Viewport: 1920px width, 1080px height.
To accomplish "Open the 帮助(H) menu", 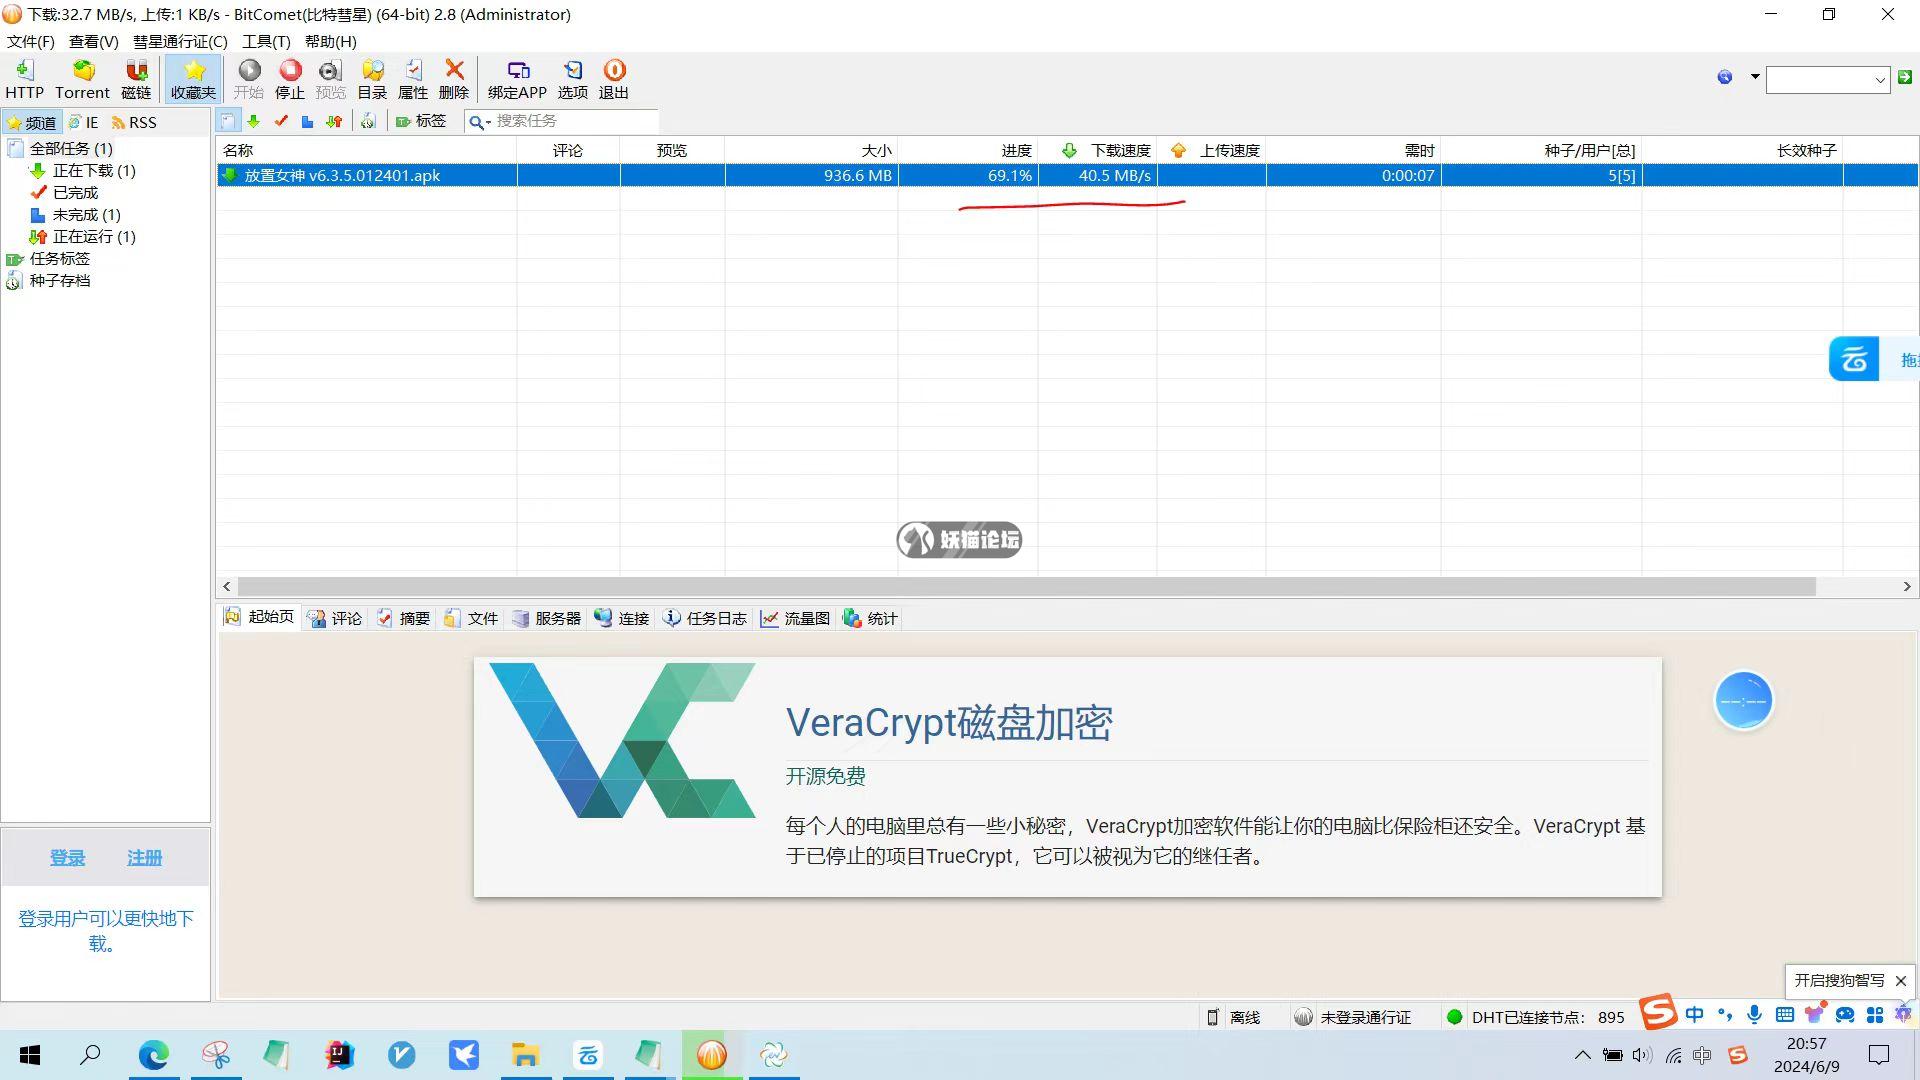I will [x=330, y=41].
